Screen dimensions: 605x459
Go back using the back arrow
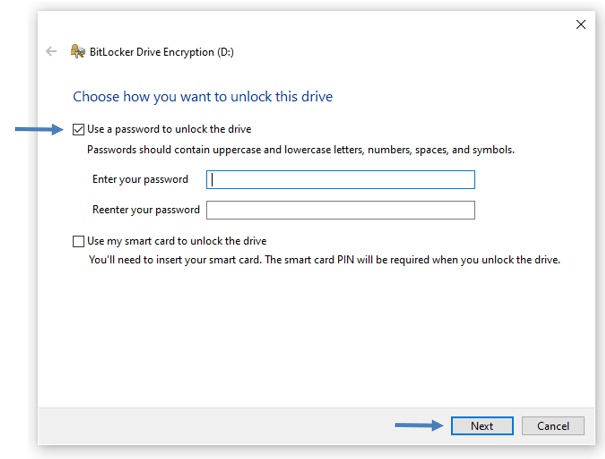51,51
